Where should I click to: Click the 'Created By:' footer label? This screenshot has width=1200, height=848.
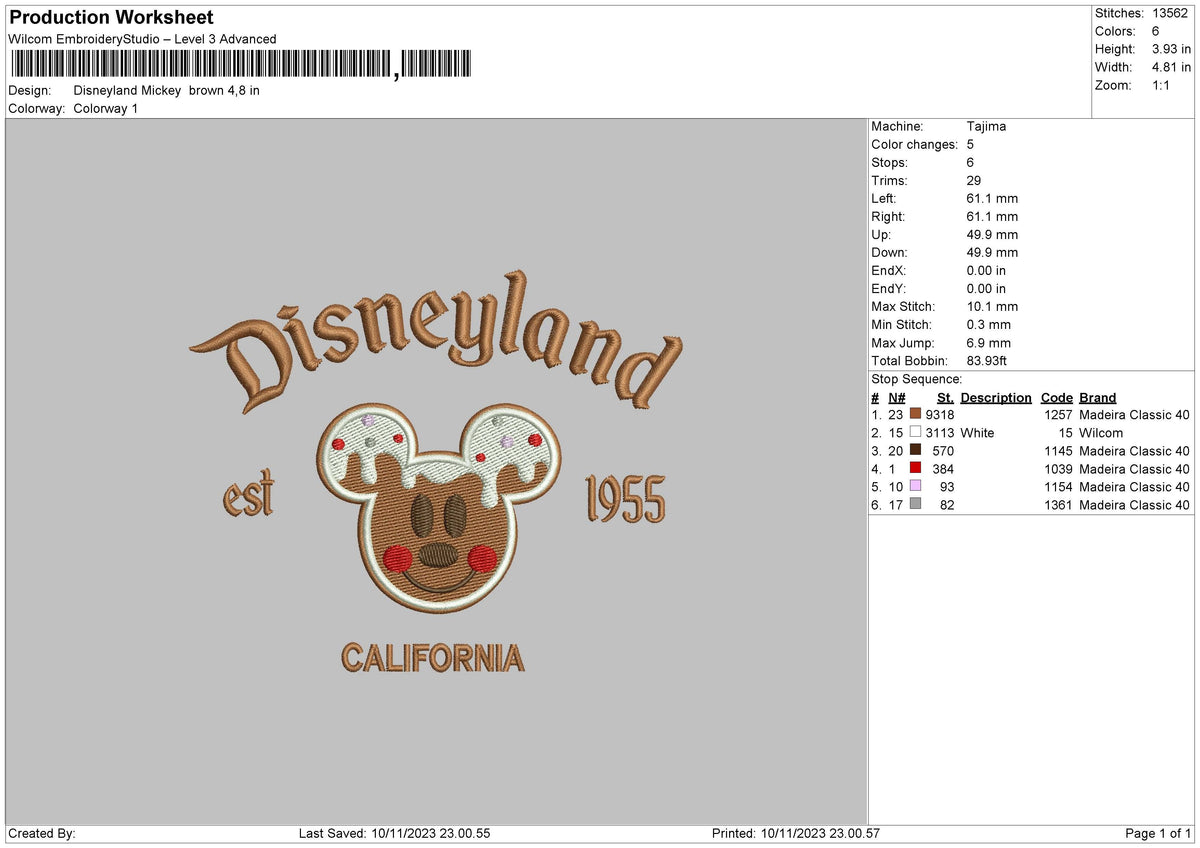coord(42,833)
